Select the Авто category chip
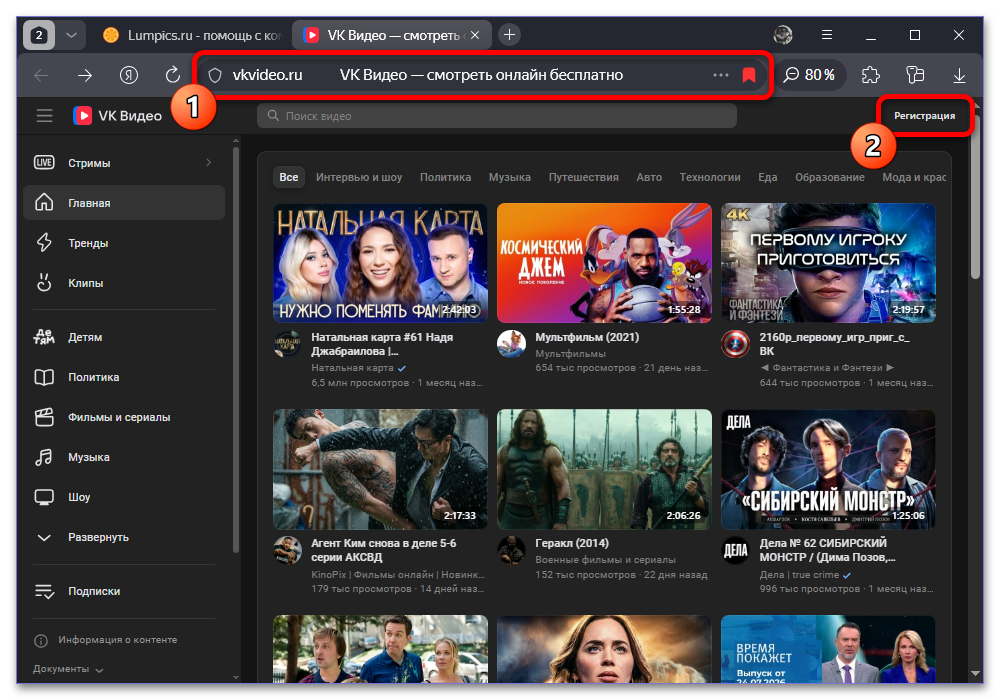 pos(649,177)
